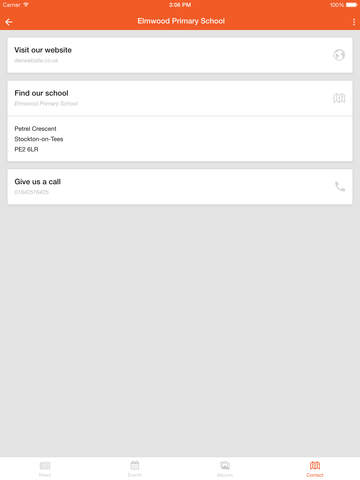Select the Contact tab
This screenshot has width=360, height=480.
[x=315, y=469]
